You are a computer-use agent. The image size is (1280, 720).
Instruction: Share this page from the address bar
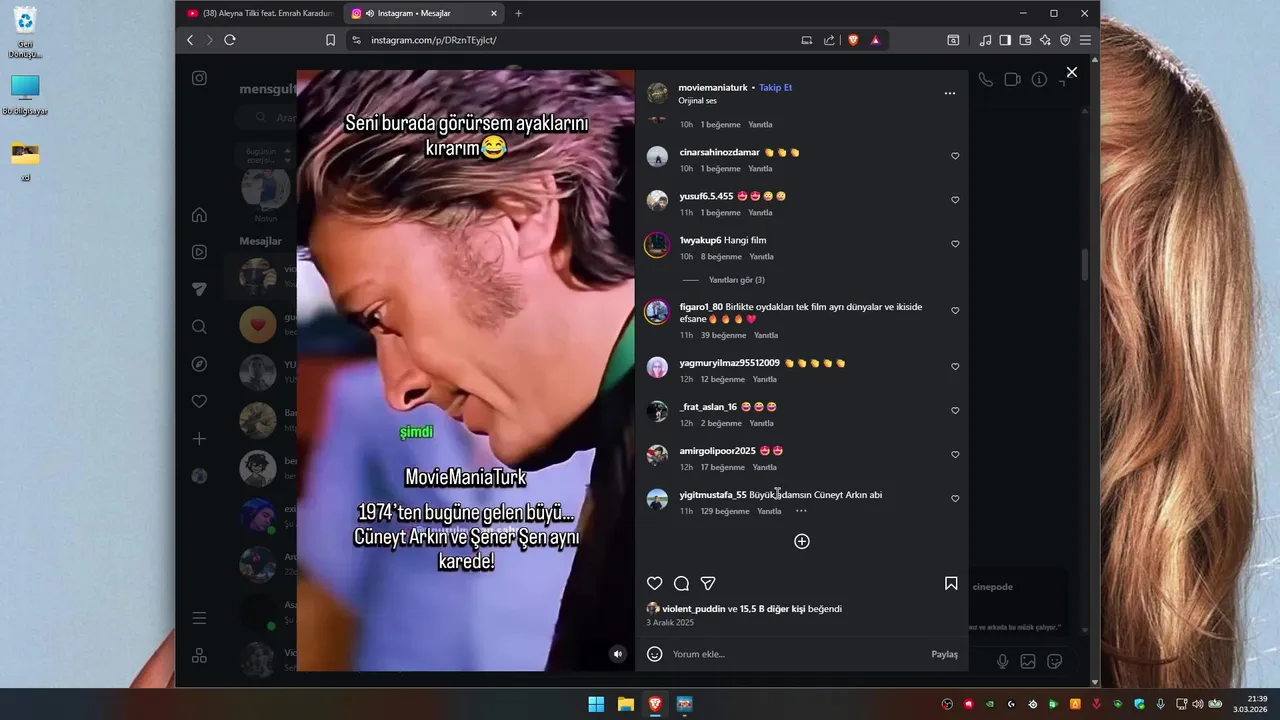pyautogui.click(x=829, y=40)
